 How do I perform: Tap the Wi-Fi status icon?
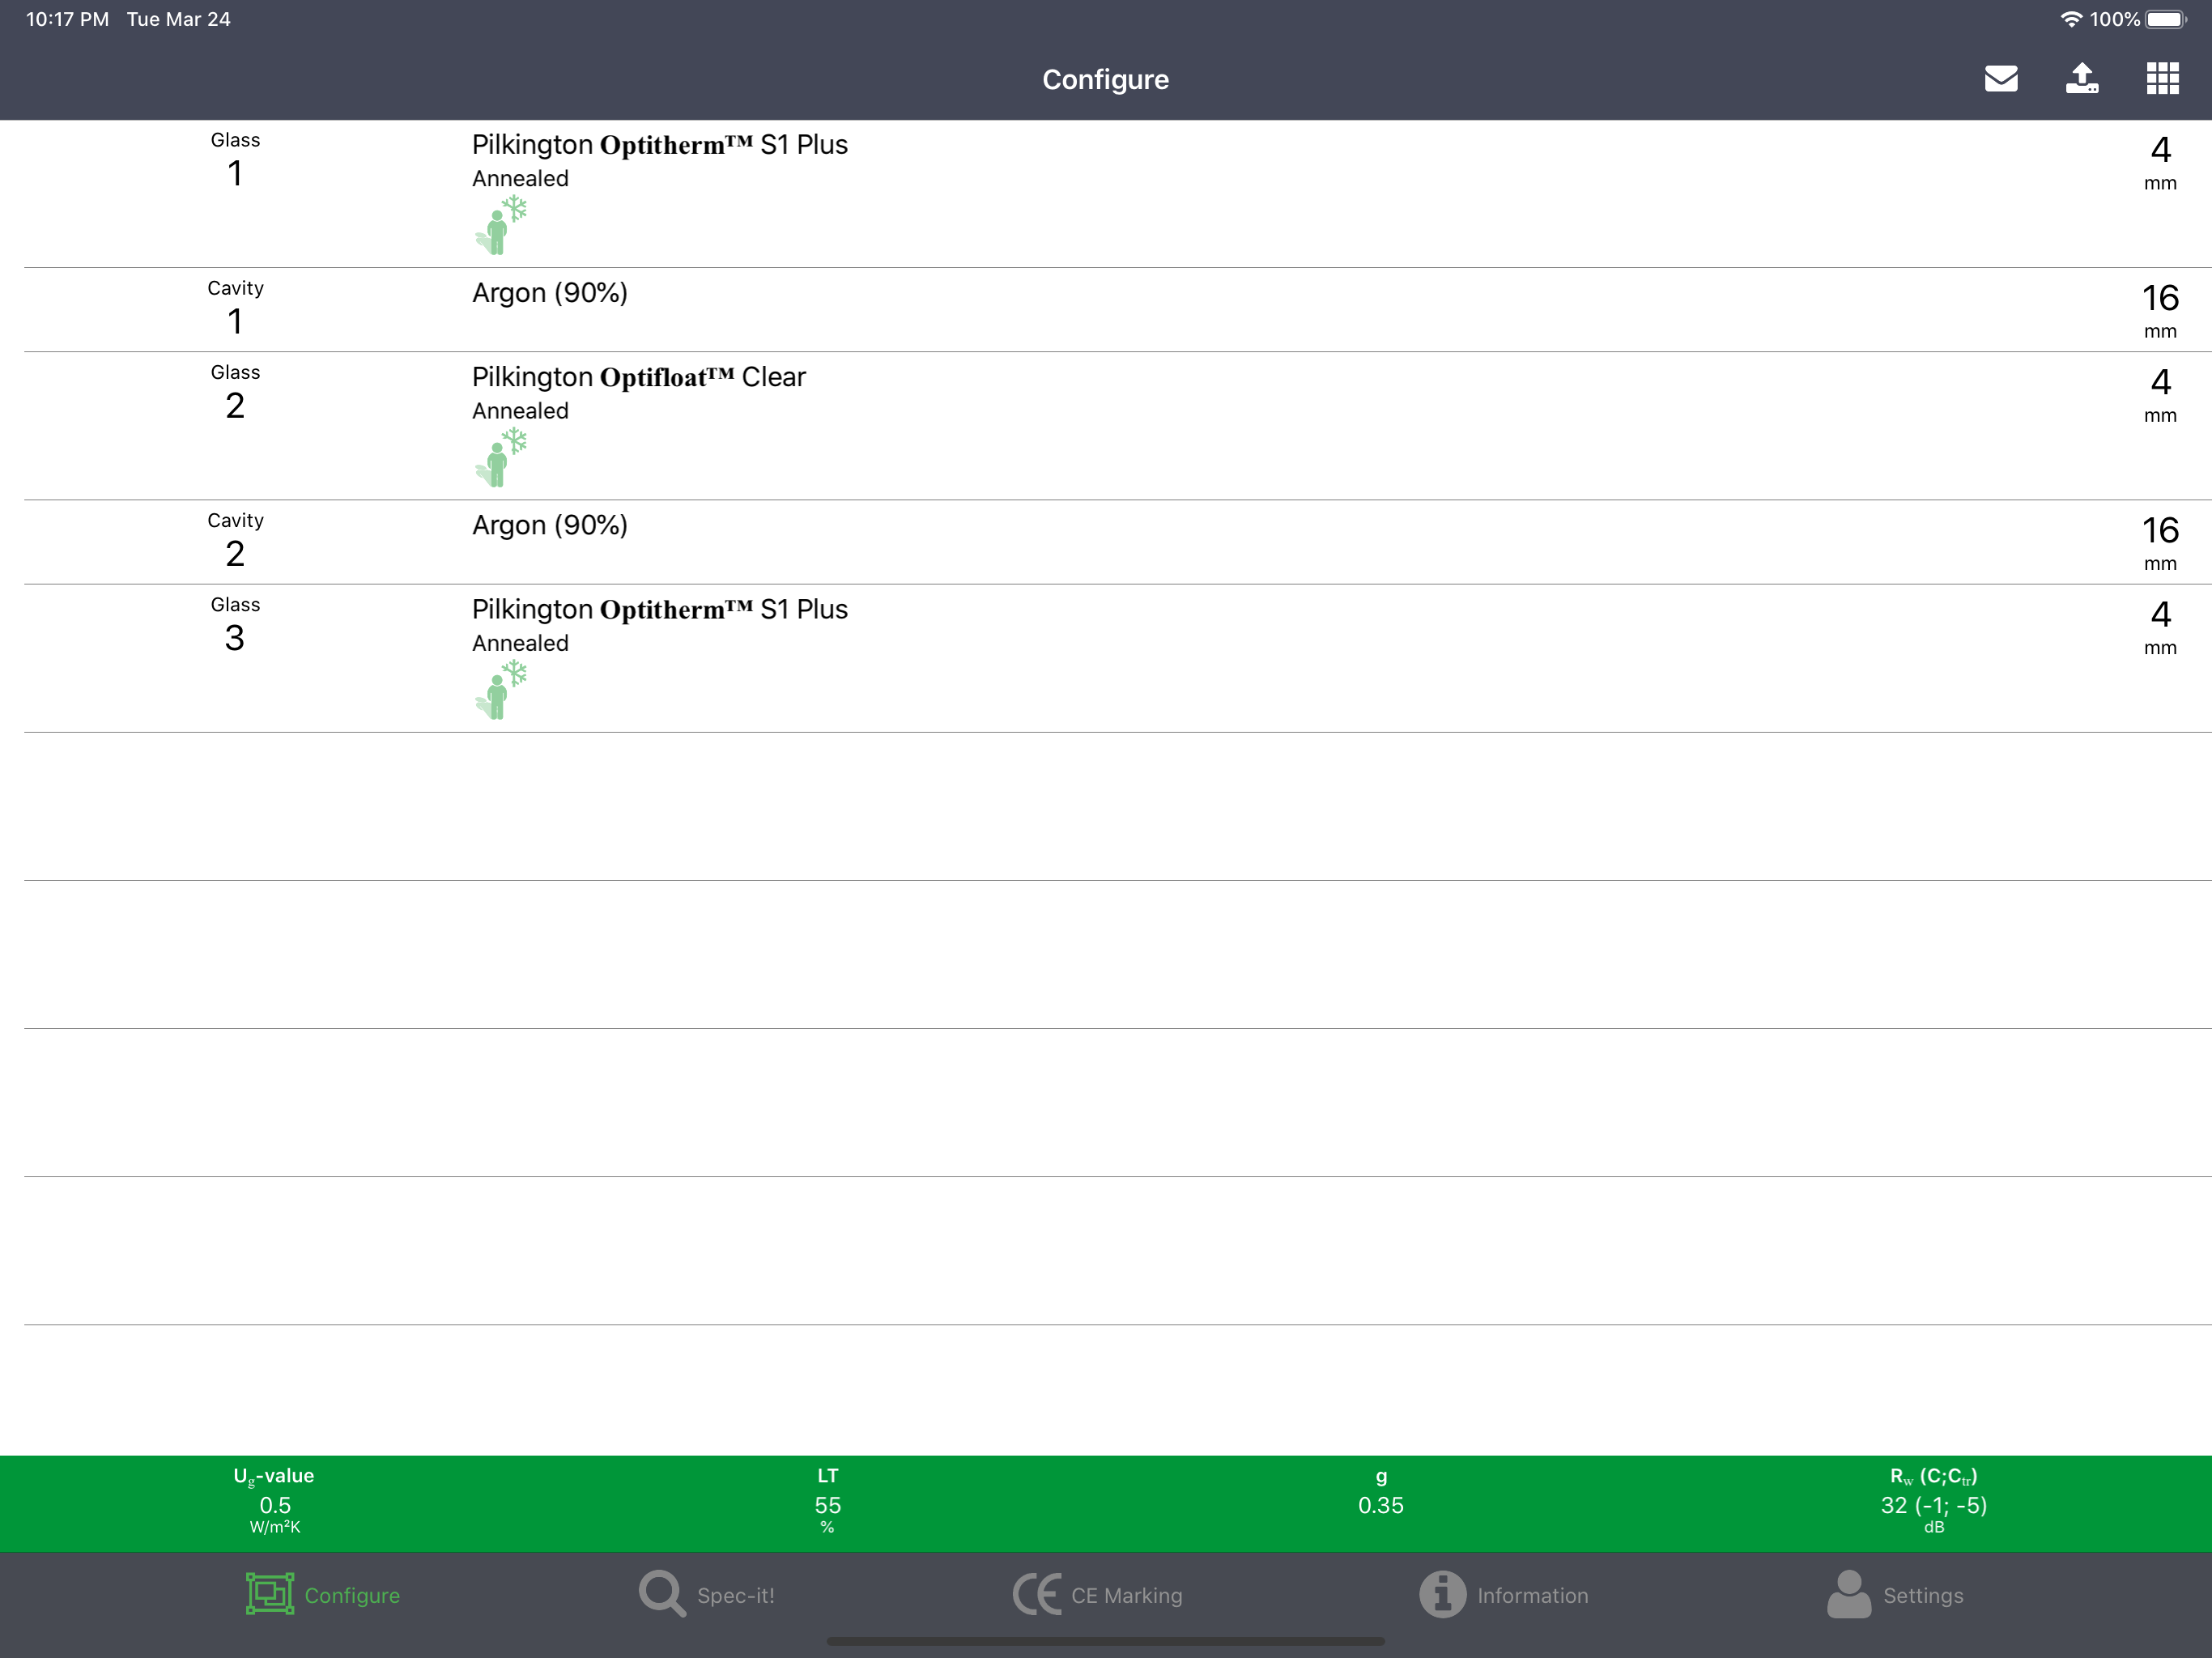pyautogui.click(x=2071, y=19)
